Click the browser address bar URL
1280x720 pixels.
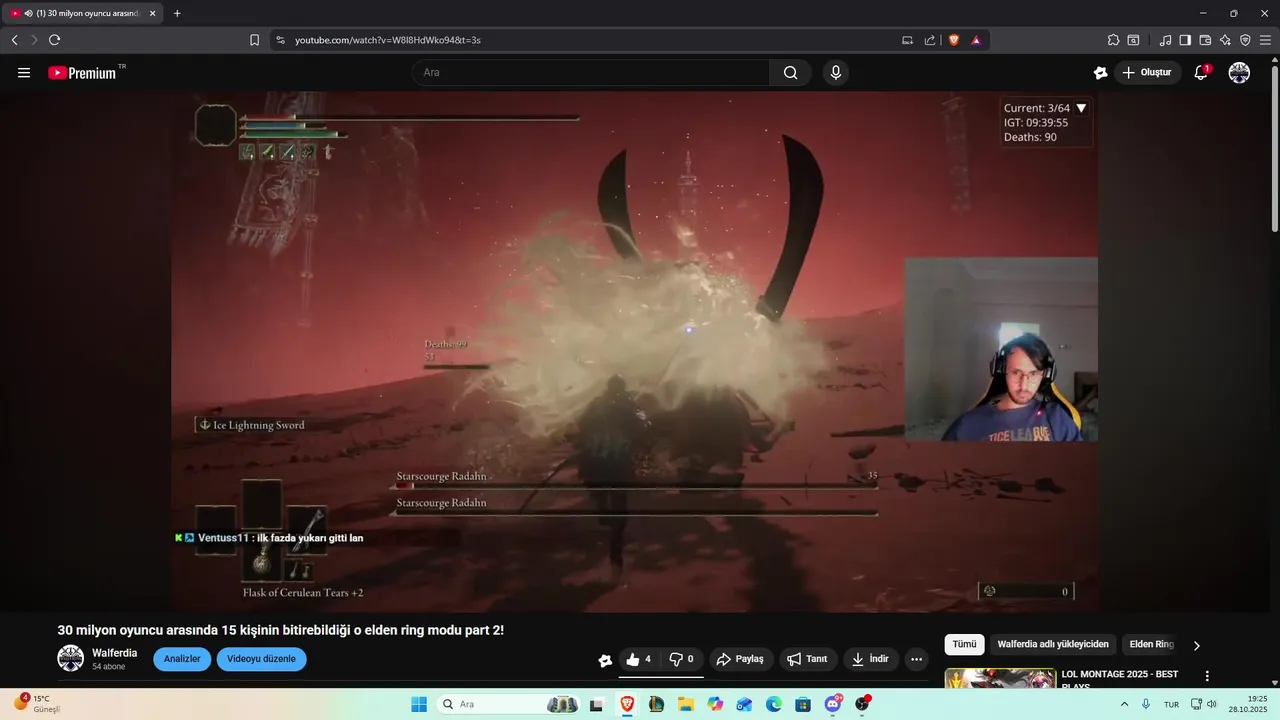[x=388, y=40]
